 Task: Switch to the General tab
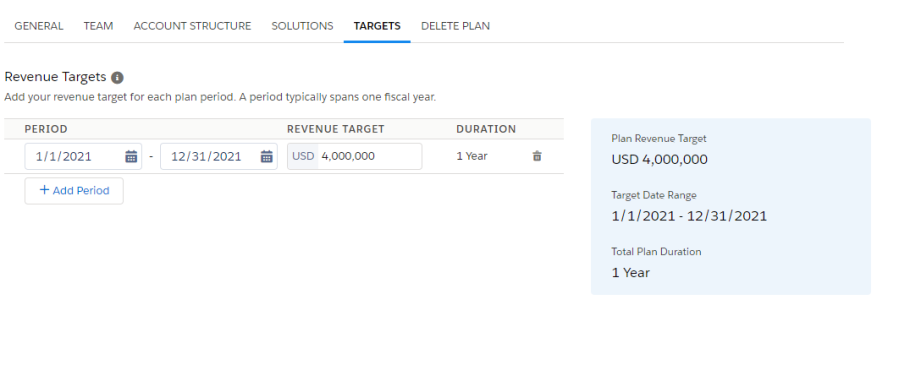click(39, 26)
